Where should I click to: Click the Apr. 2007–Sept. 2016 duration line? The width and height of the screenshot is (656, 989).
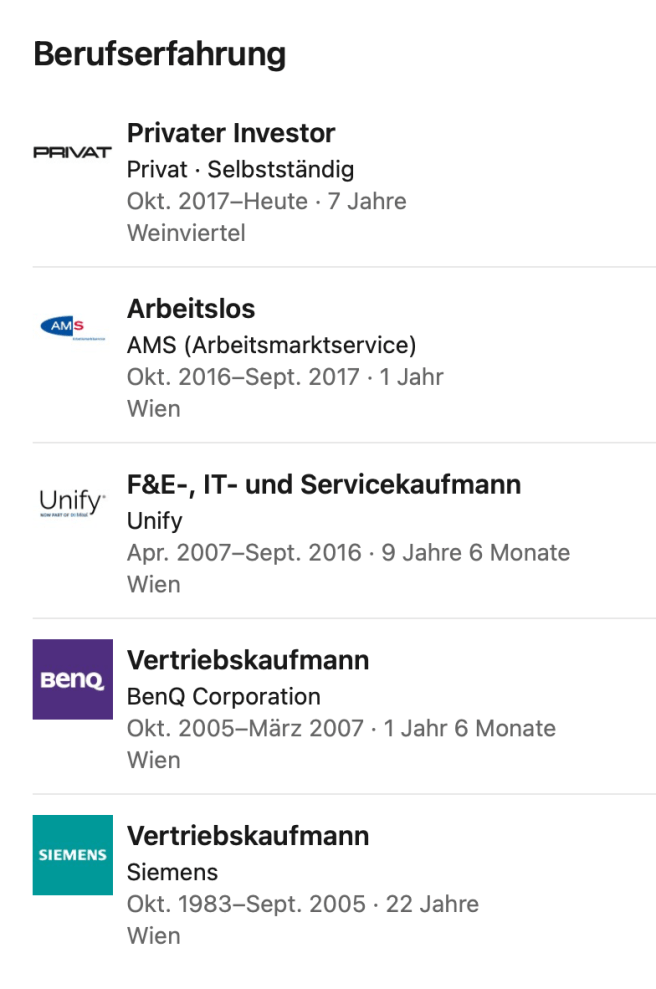(x=348, y=553)
